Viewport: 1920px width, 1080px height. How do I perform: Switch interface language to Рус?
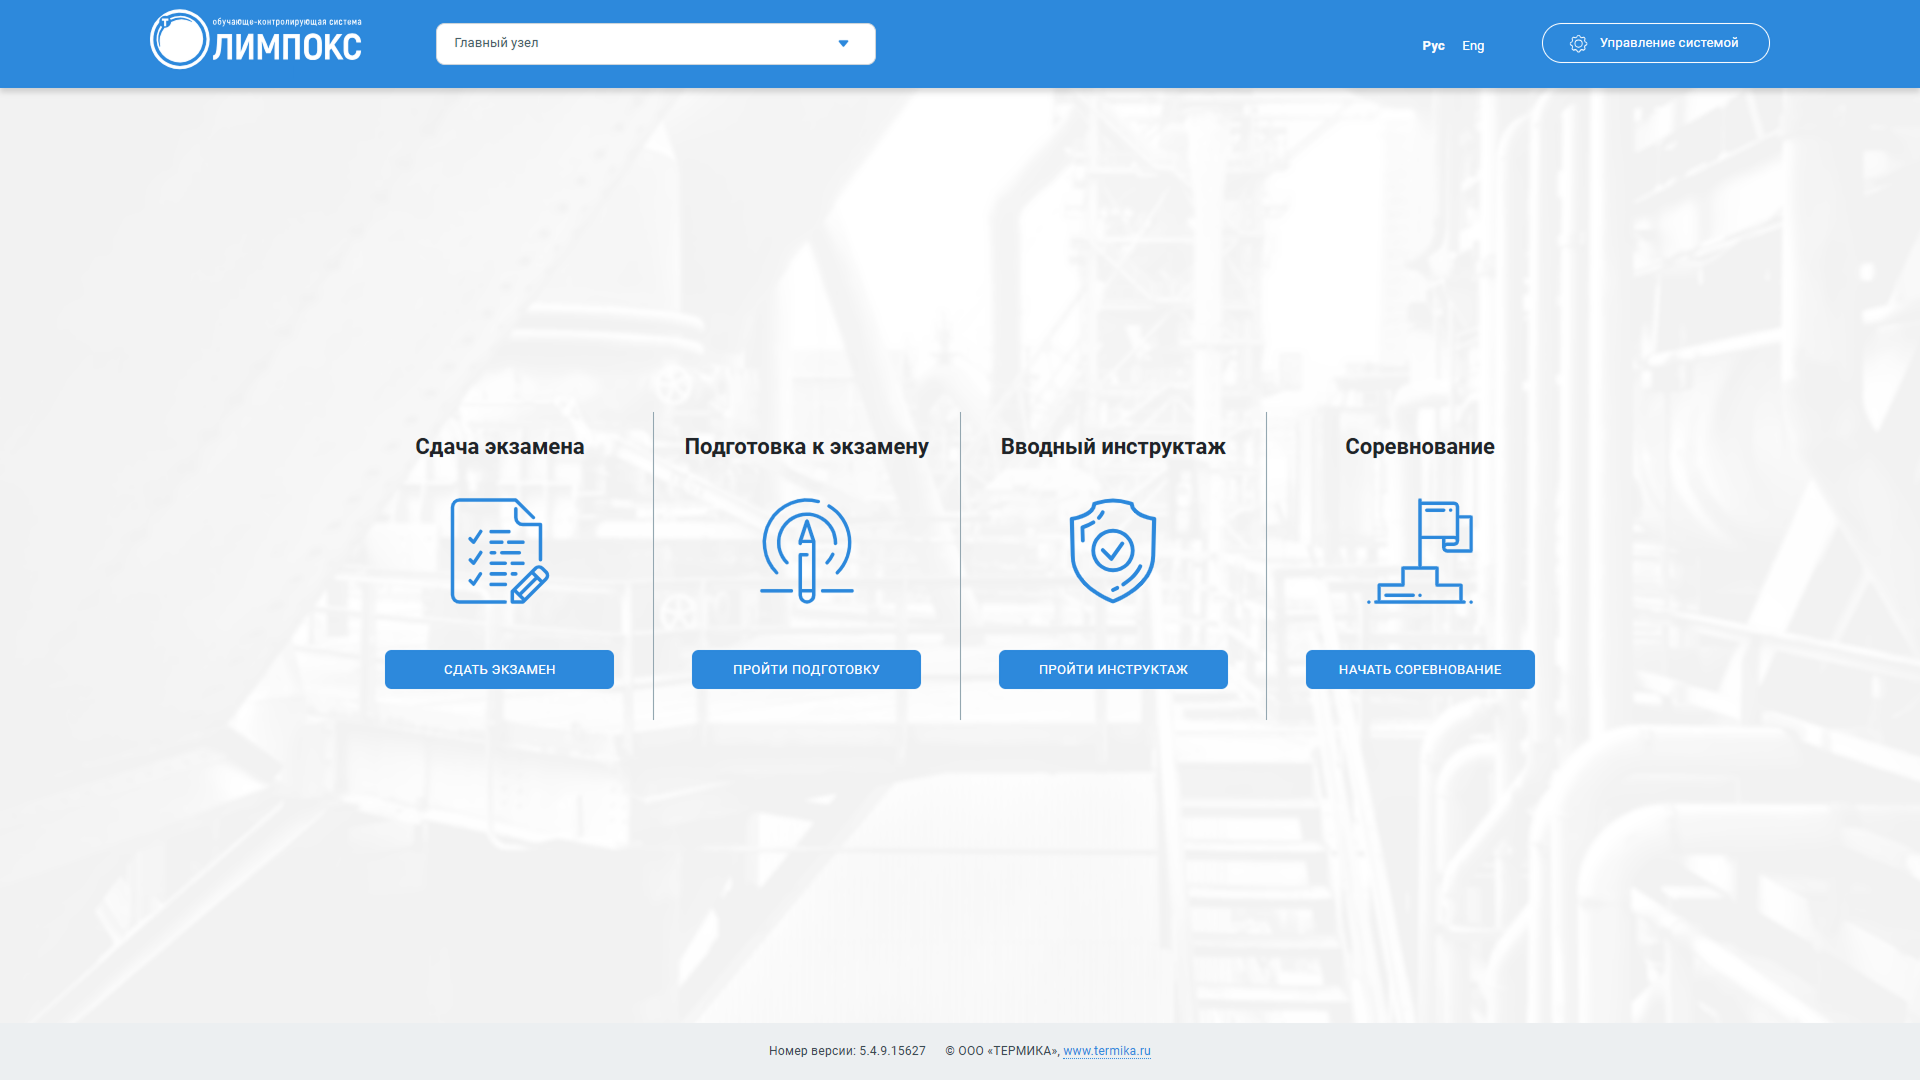pos(1434,45)
